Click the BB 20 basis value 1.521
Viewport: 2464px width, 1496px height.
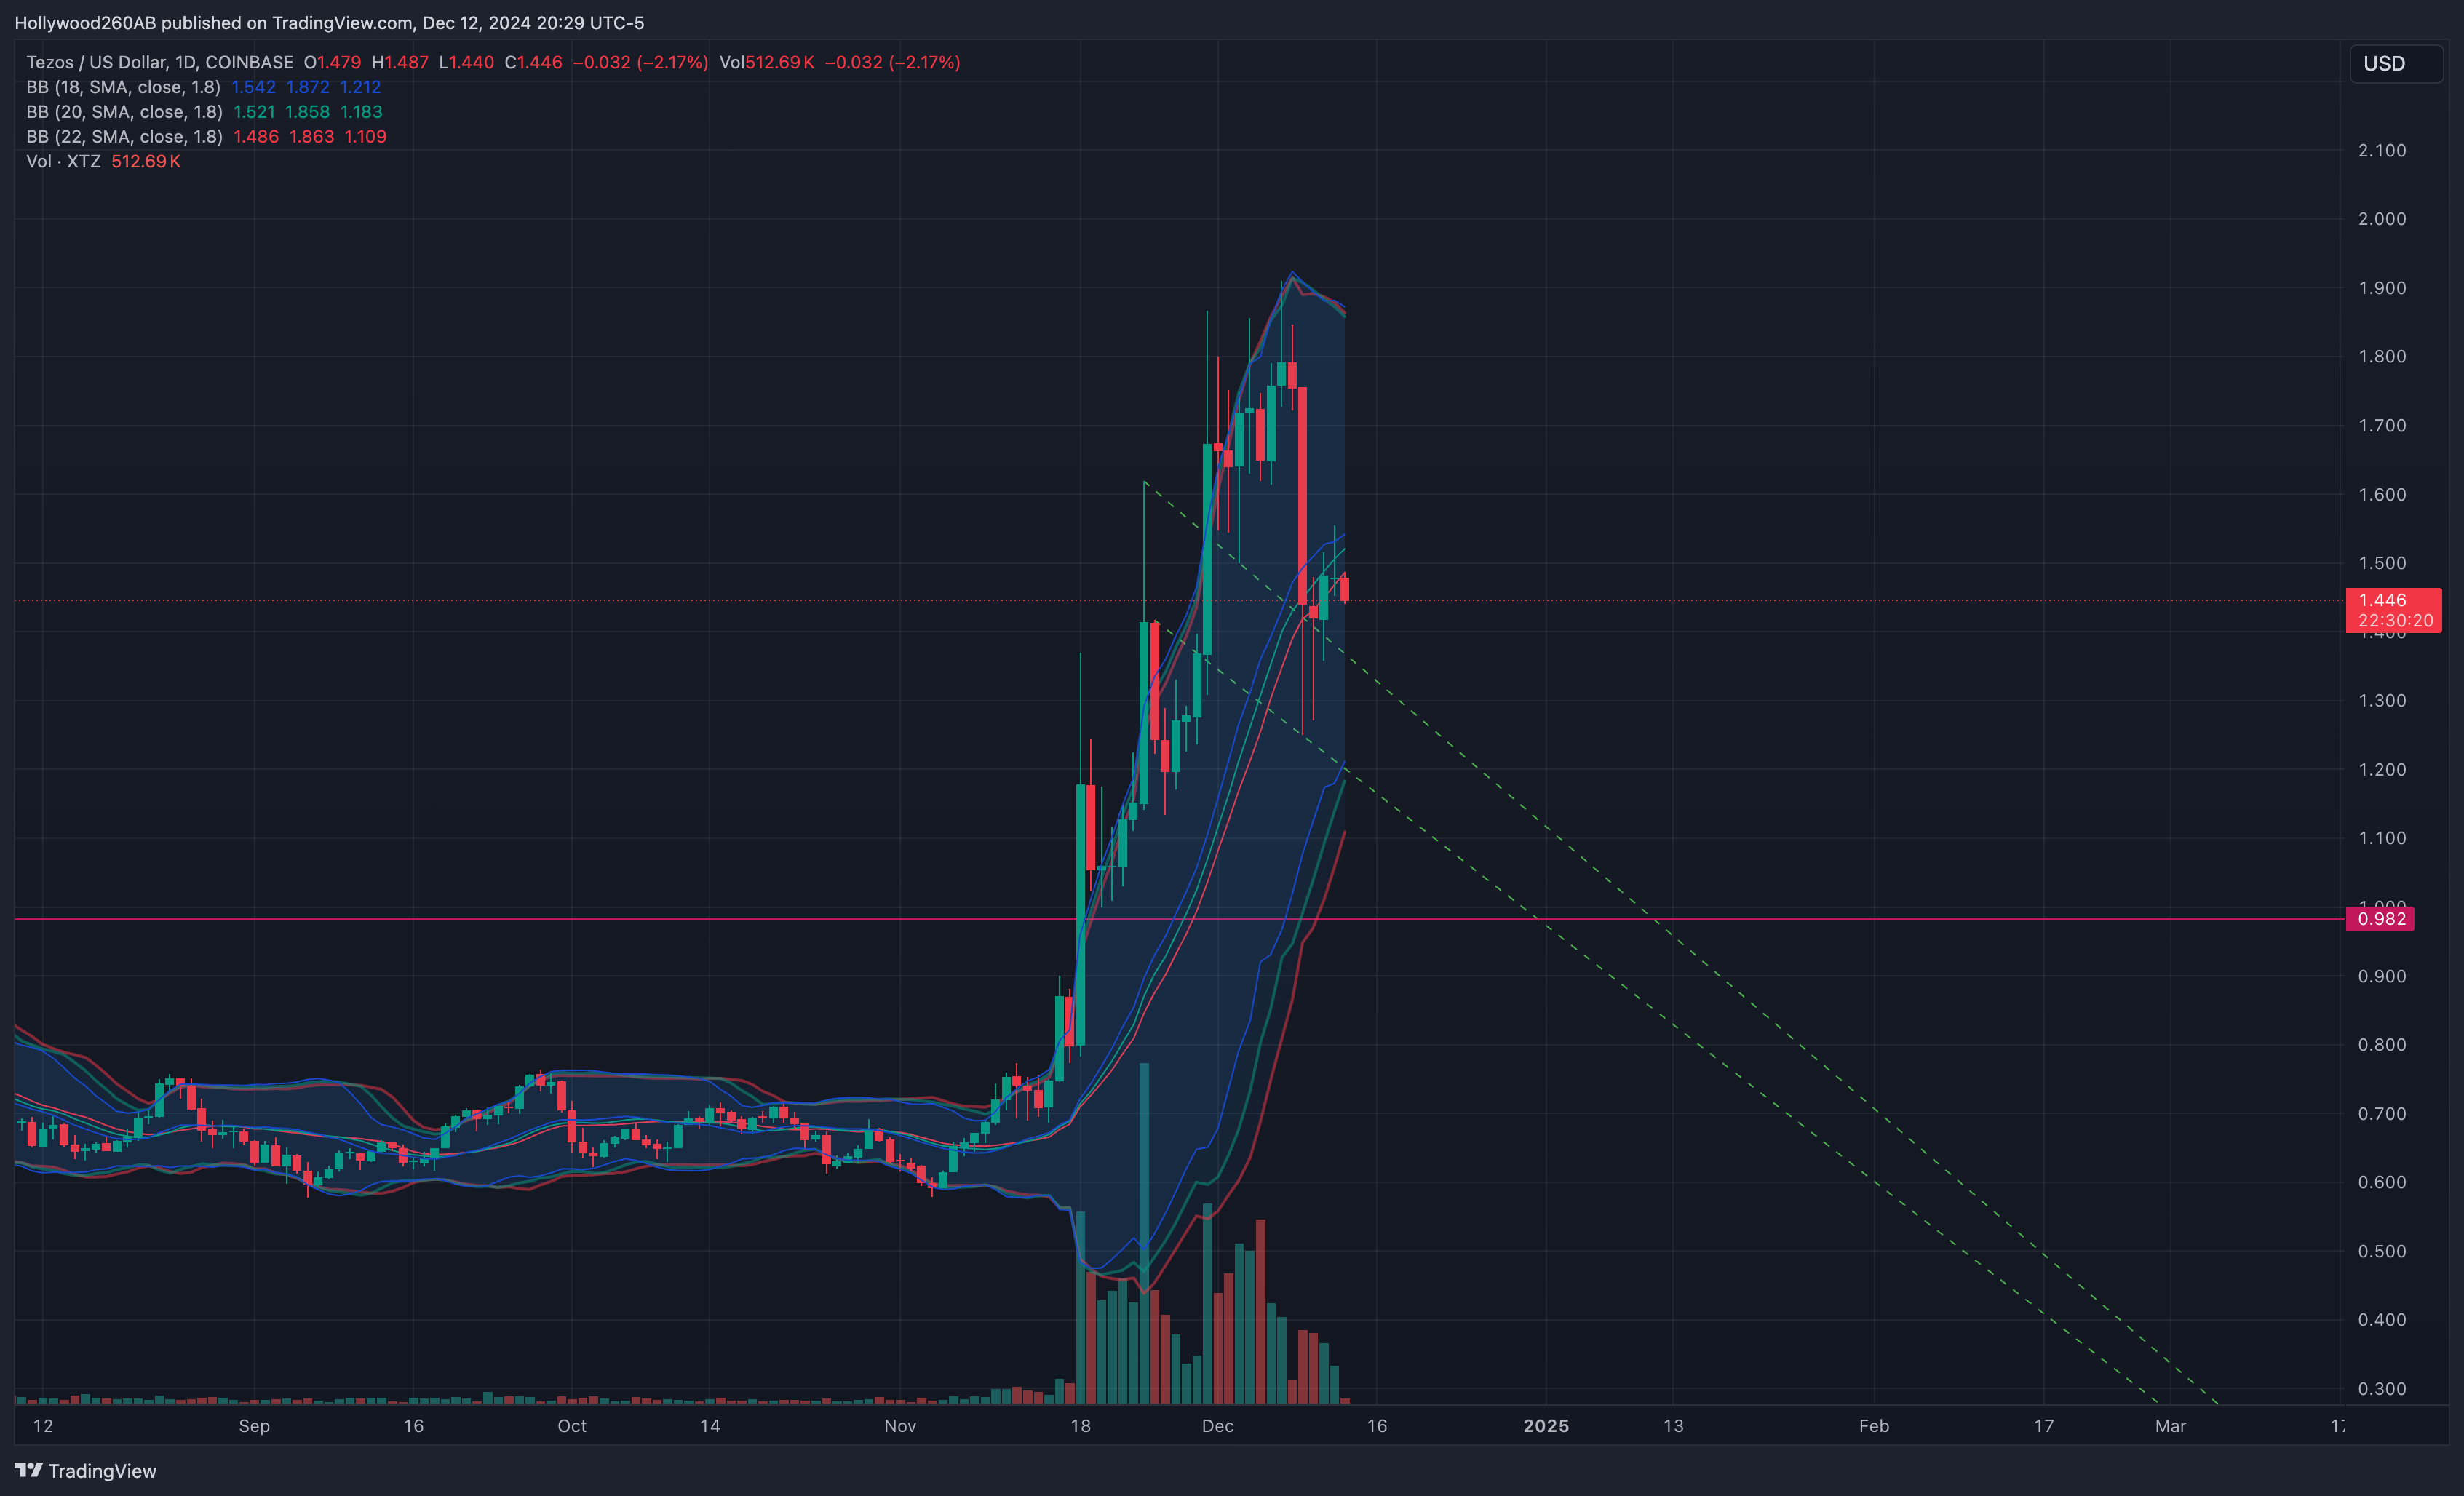click(x=254, y=112)
